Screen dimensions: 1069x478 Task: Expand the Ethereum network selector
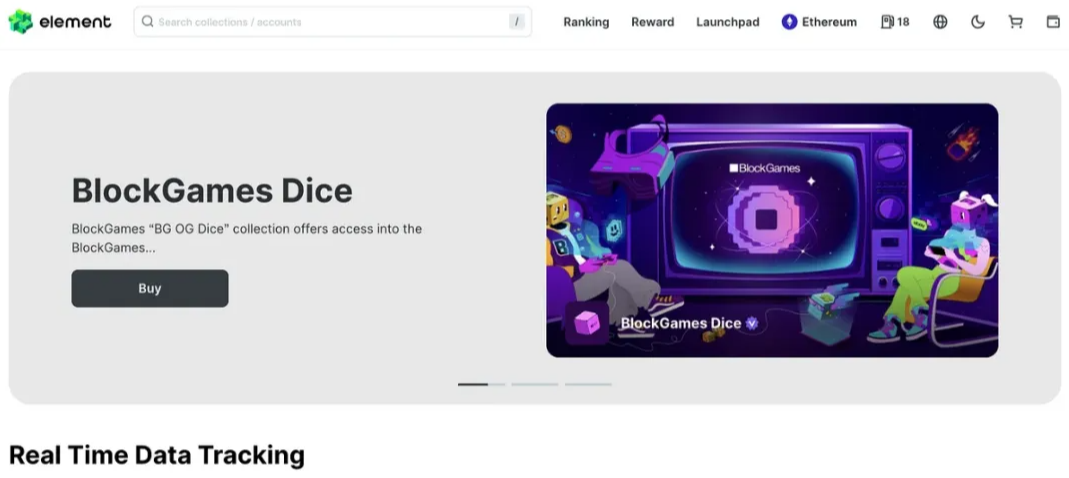pyautogui.click(x=819, y=22)
